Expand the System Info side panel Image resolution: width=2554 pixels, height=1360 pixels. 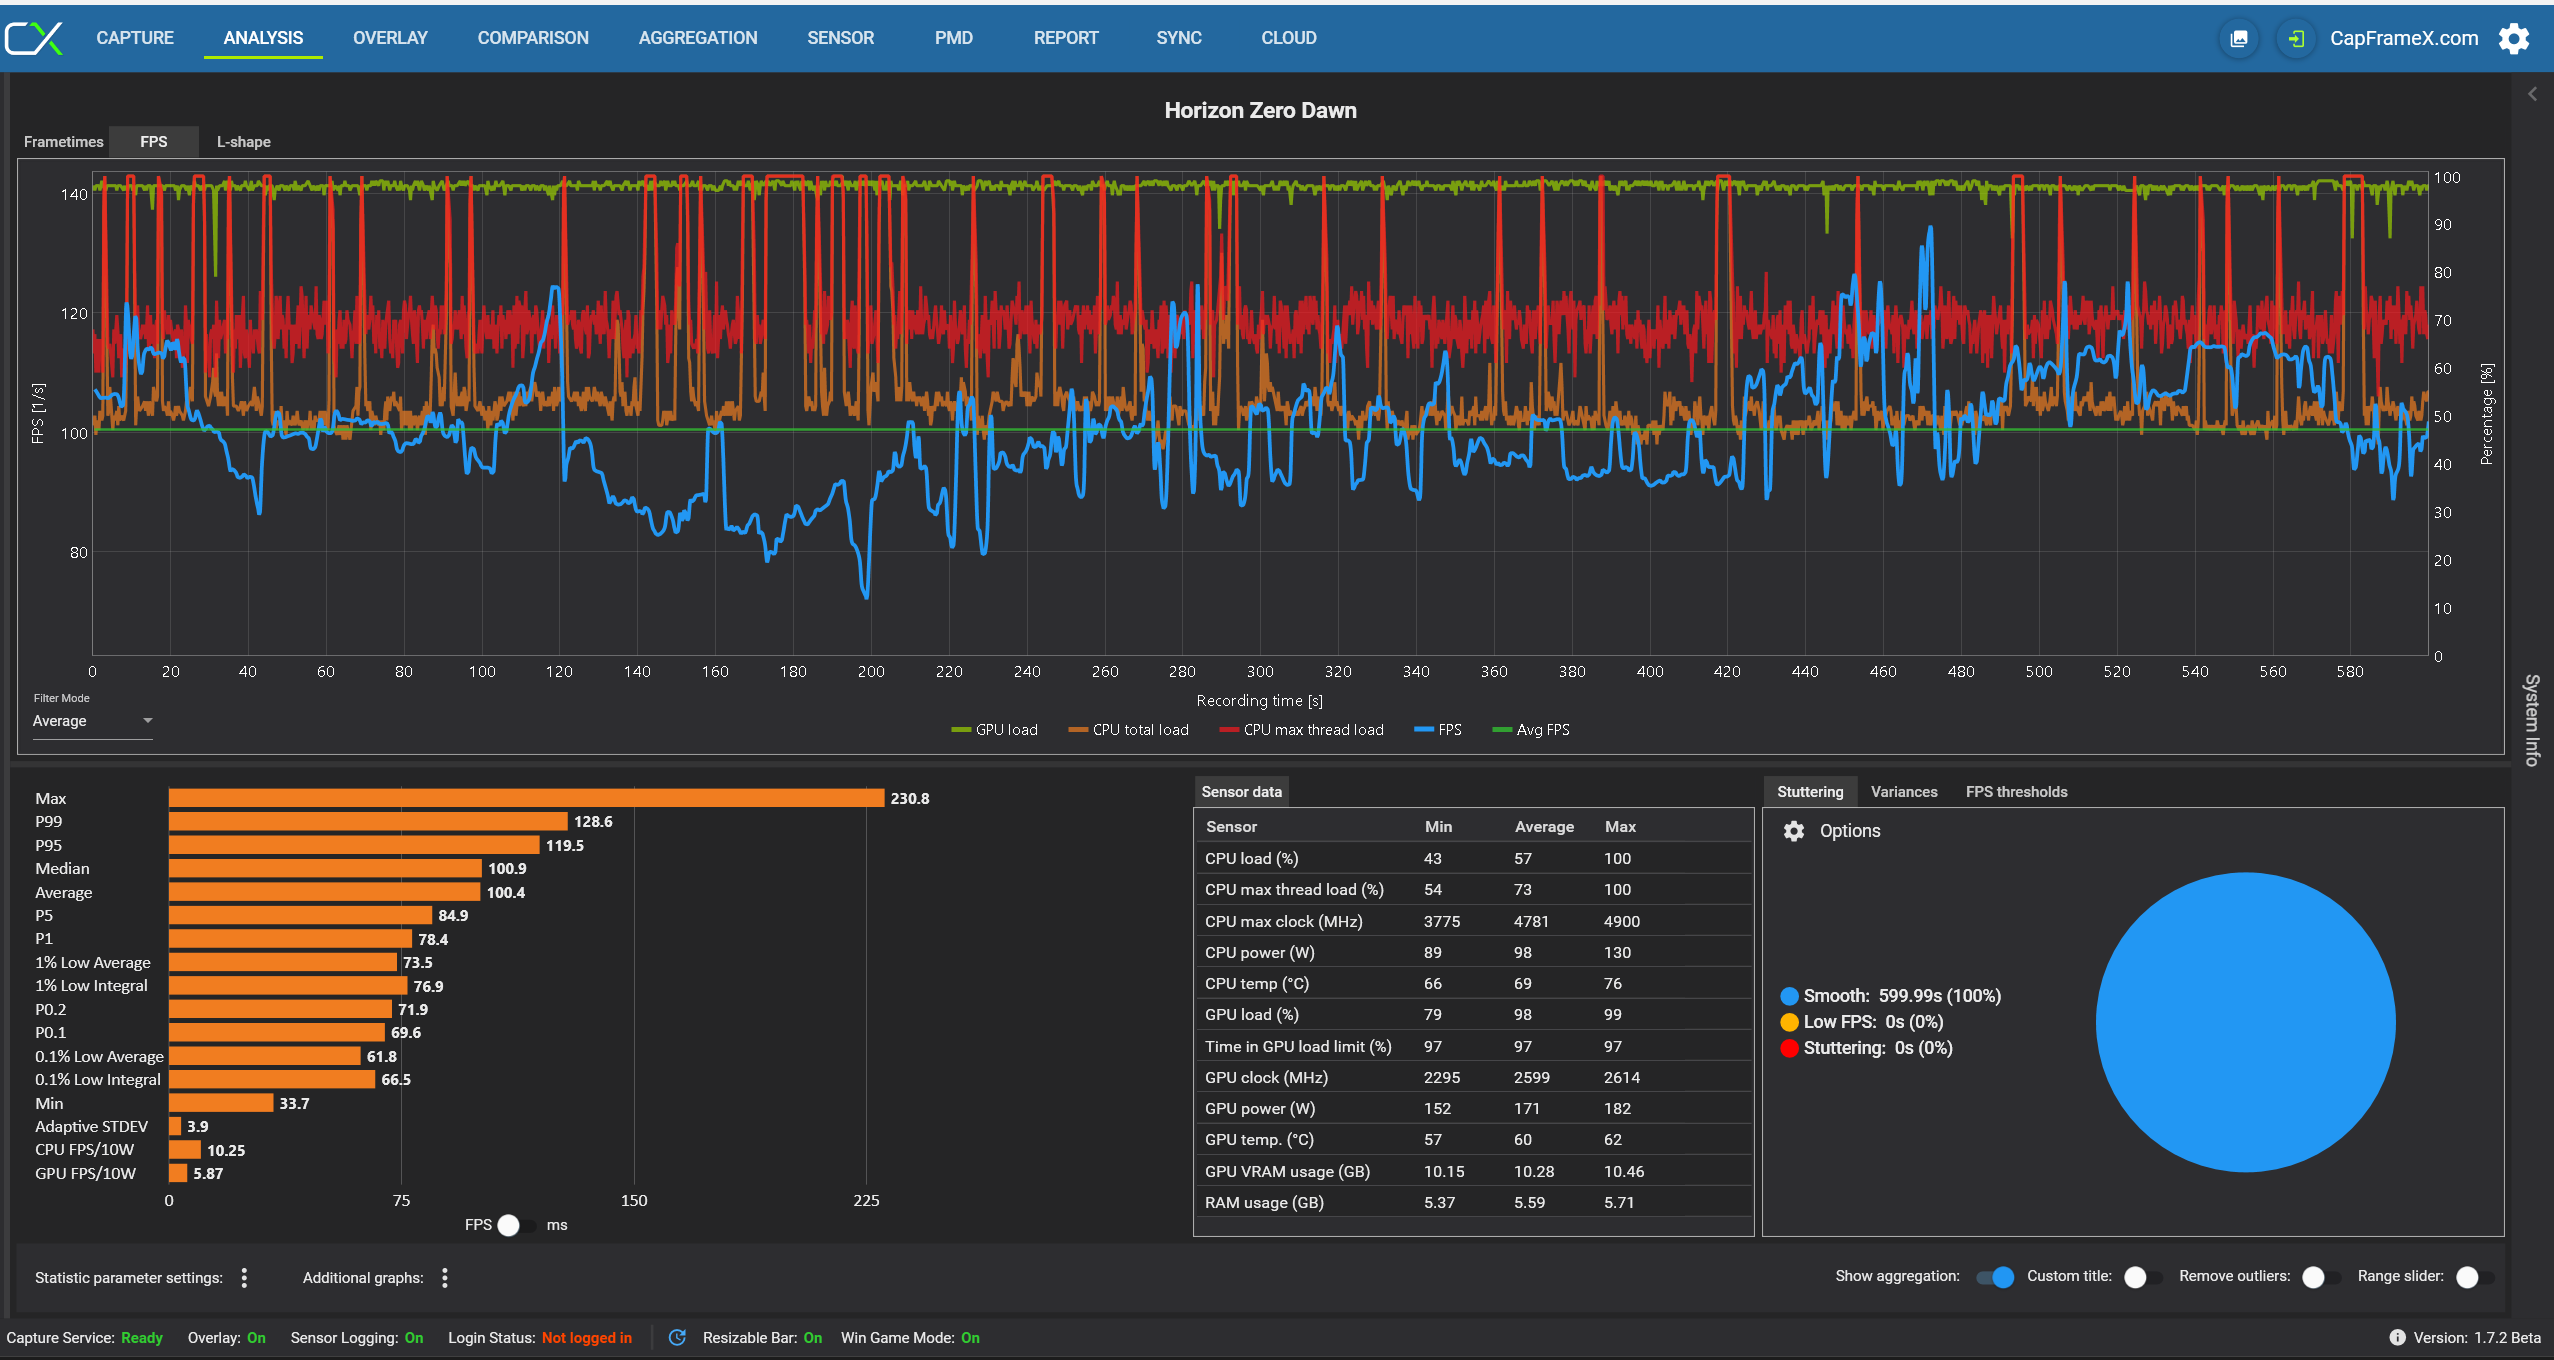[2532, 720]
